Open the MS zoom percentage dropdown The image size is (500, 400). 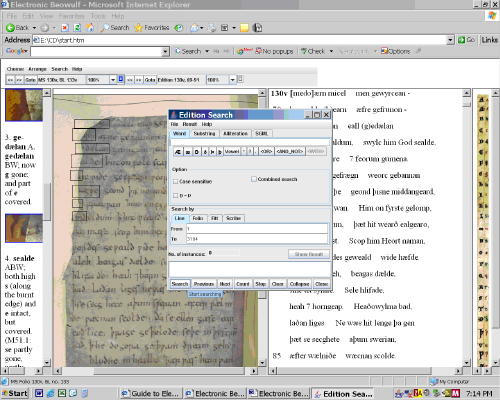point(113,80)
